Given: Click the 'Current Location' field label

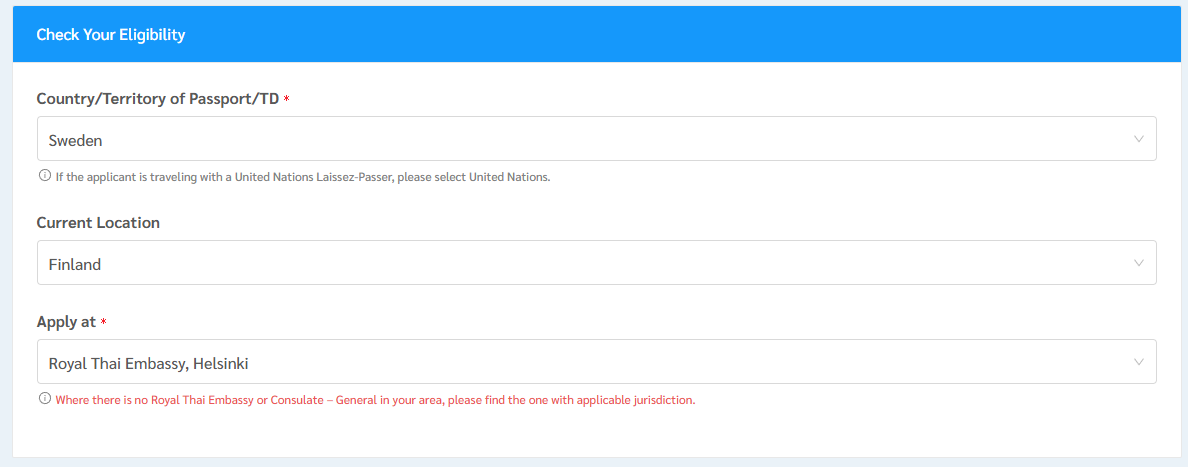Looking at the screenshot, I should pos(98,223).
